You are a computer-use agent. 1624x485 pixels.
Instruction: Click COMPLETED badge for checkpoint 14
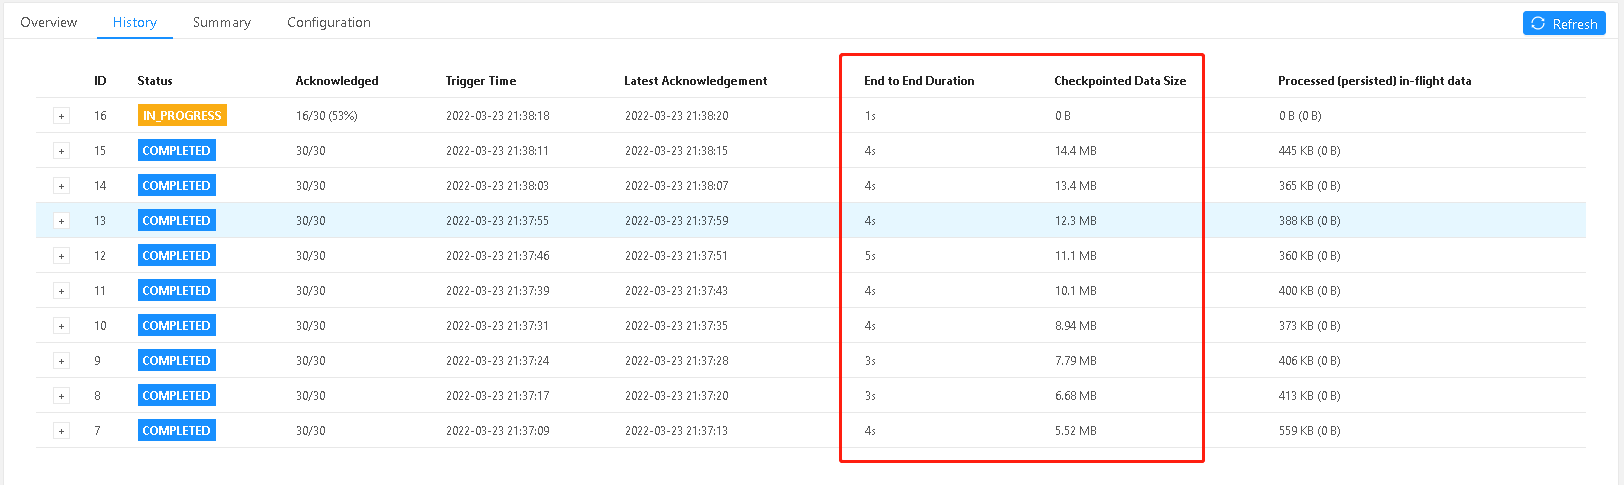pyautogui.click(x=177, y=185)
